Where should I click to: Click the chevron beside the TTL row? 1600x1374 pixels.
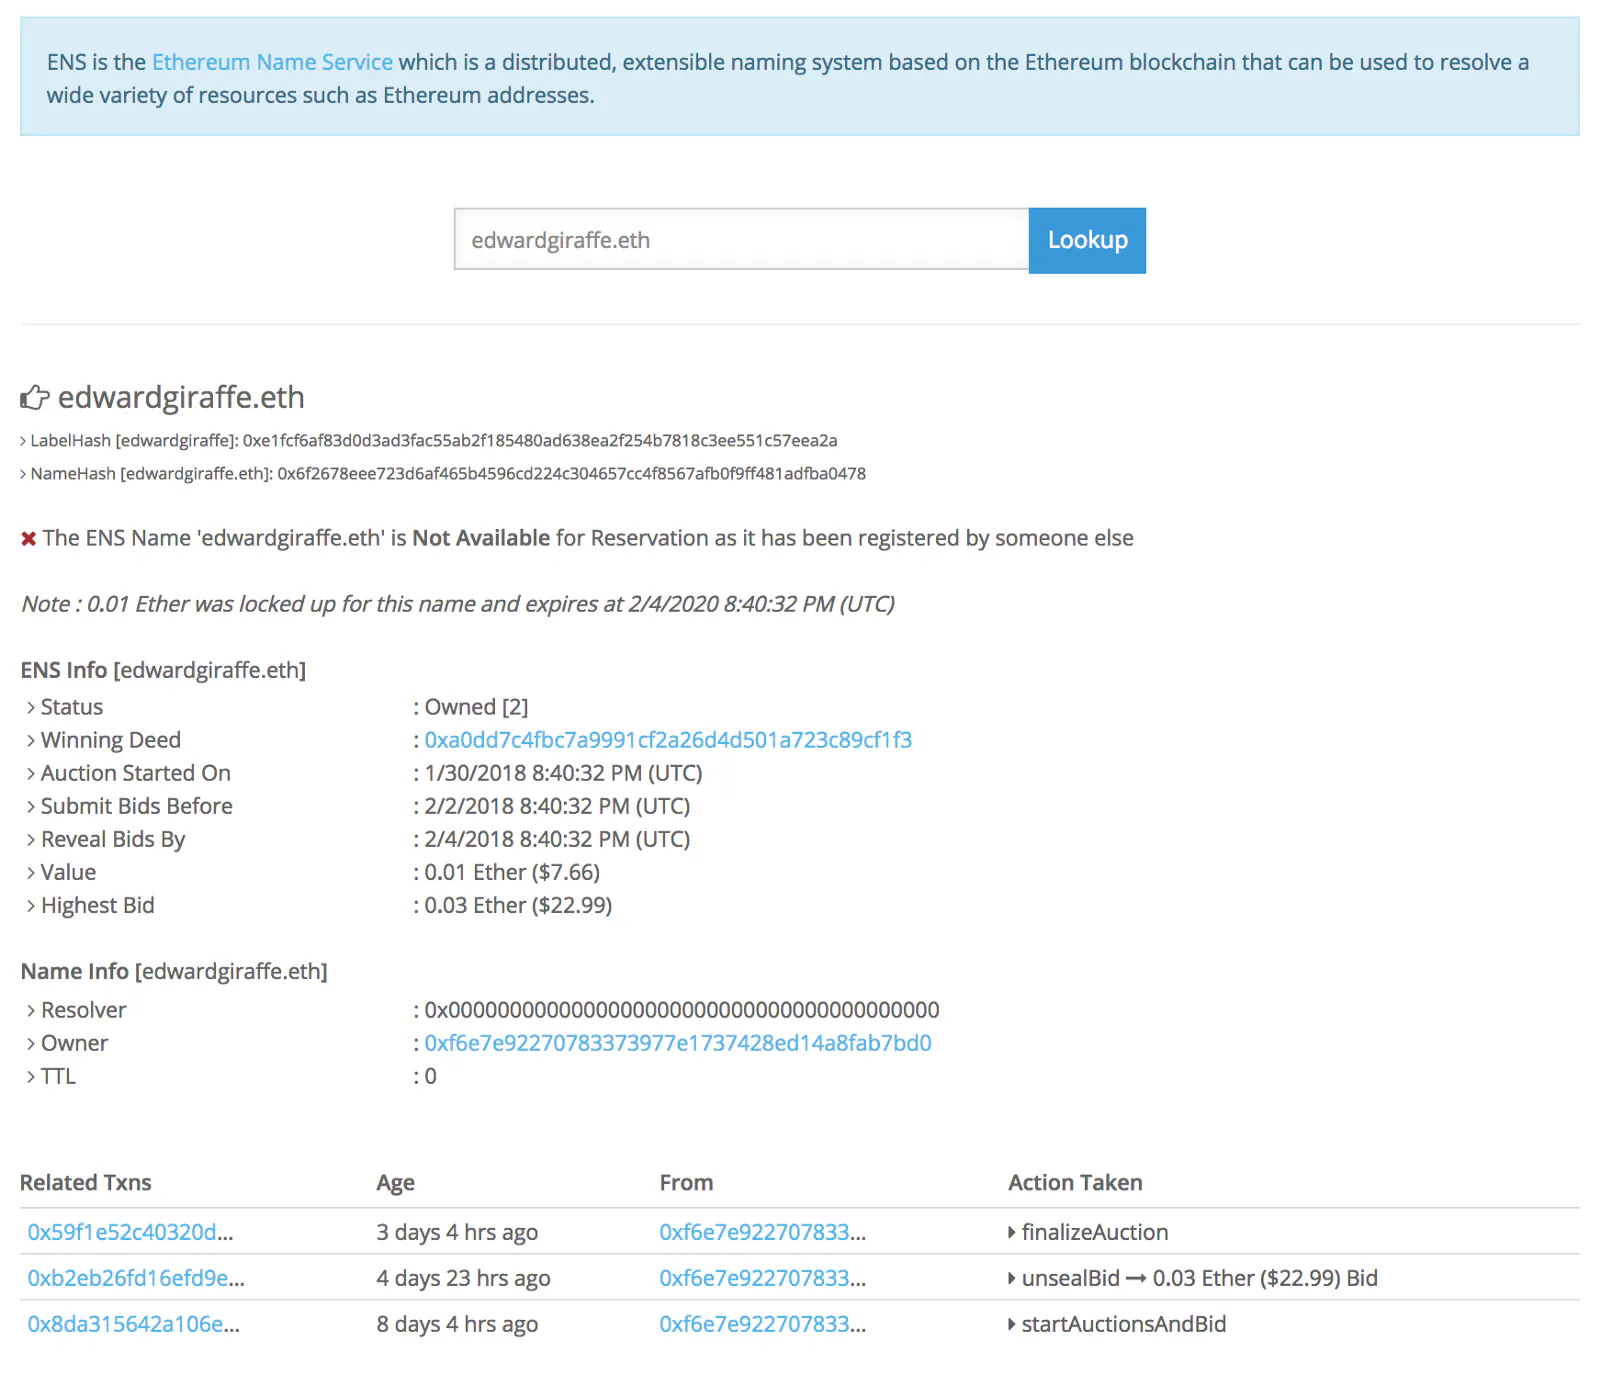pos(30,1076)
